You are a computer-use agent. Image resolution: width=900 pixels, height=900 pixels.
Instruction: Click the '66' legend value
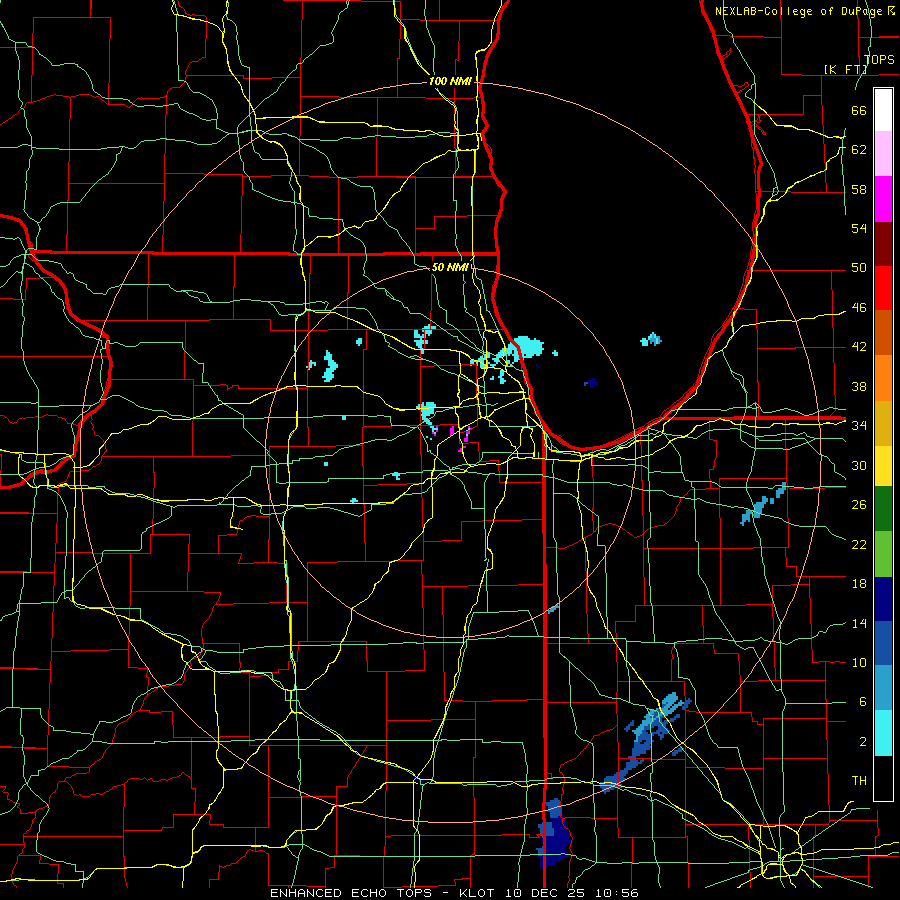click(859, 110)
